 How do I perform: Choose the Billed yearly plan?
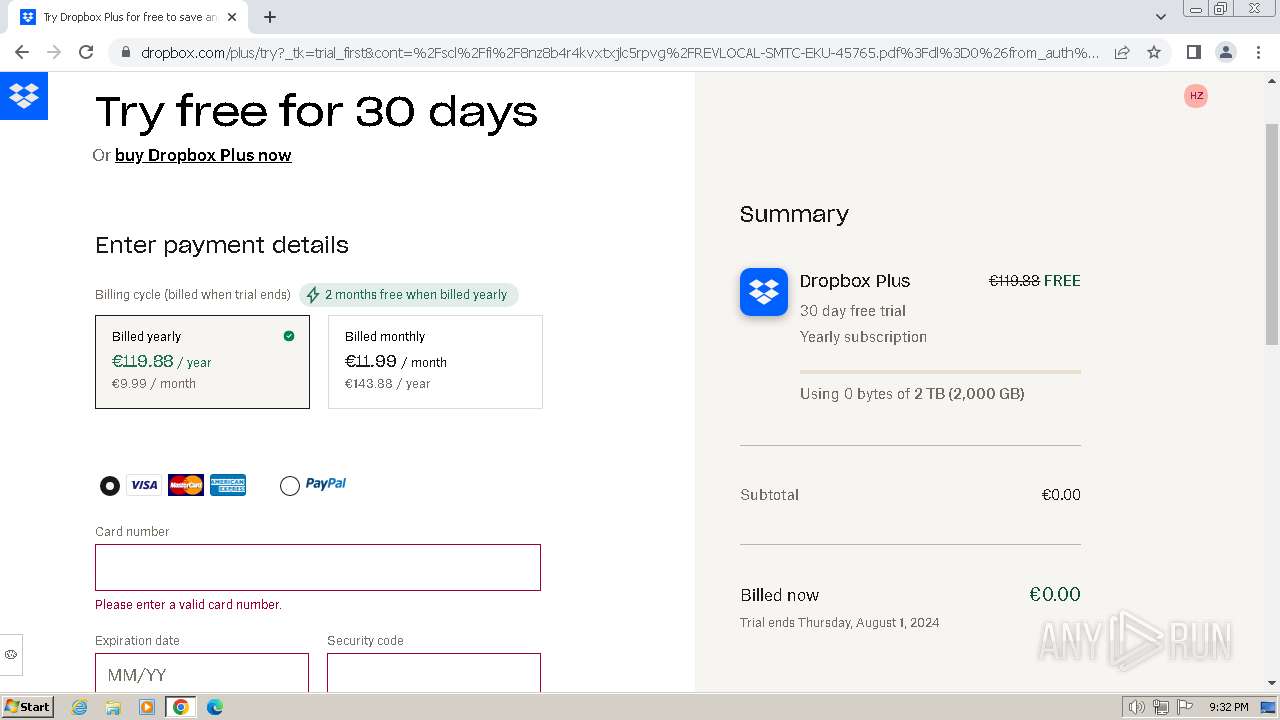(x=202, y=362)
